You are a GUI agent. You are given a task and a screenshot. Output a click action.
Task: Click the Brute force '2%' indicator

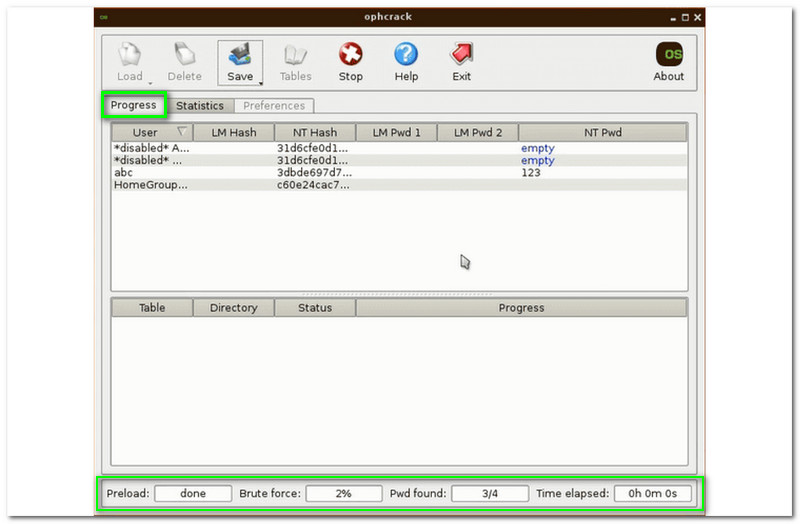pos(344,493)
